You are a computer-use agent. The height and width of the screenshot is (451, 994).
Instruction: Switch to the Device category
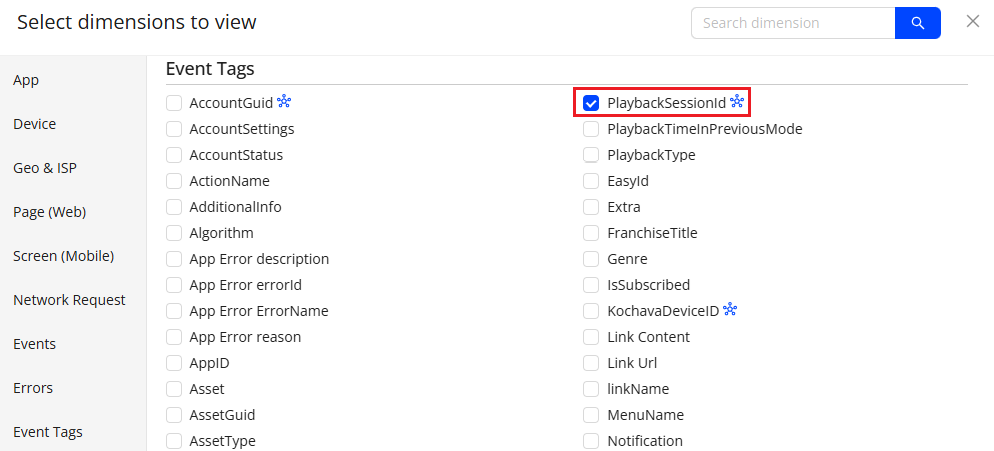(34, 124)
